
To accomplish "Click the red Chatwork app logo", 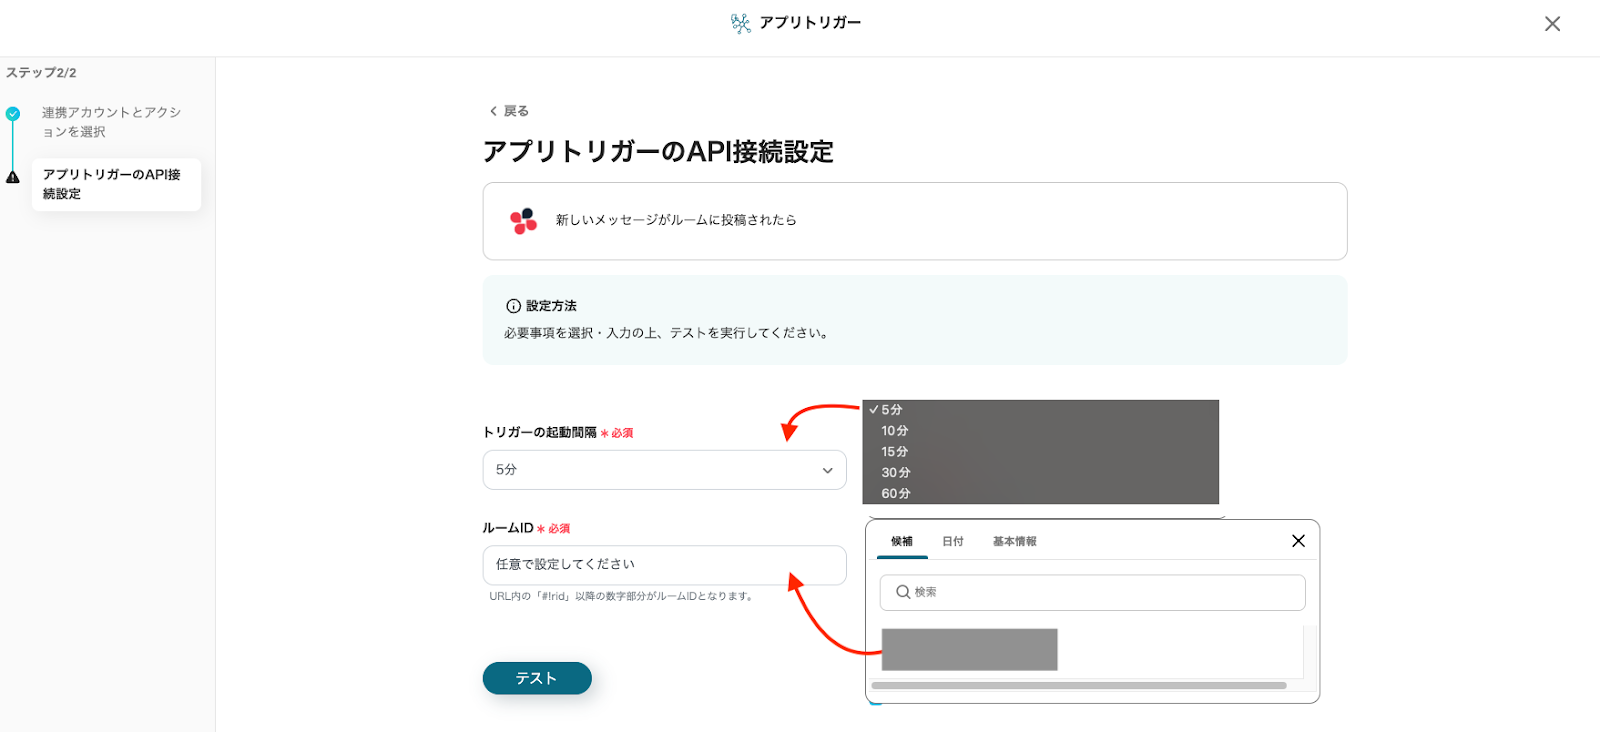I will click(523, 221).
